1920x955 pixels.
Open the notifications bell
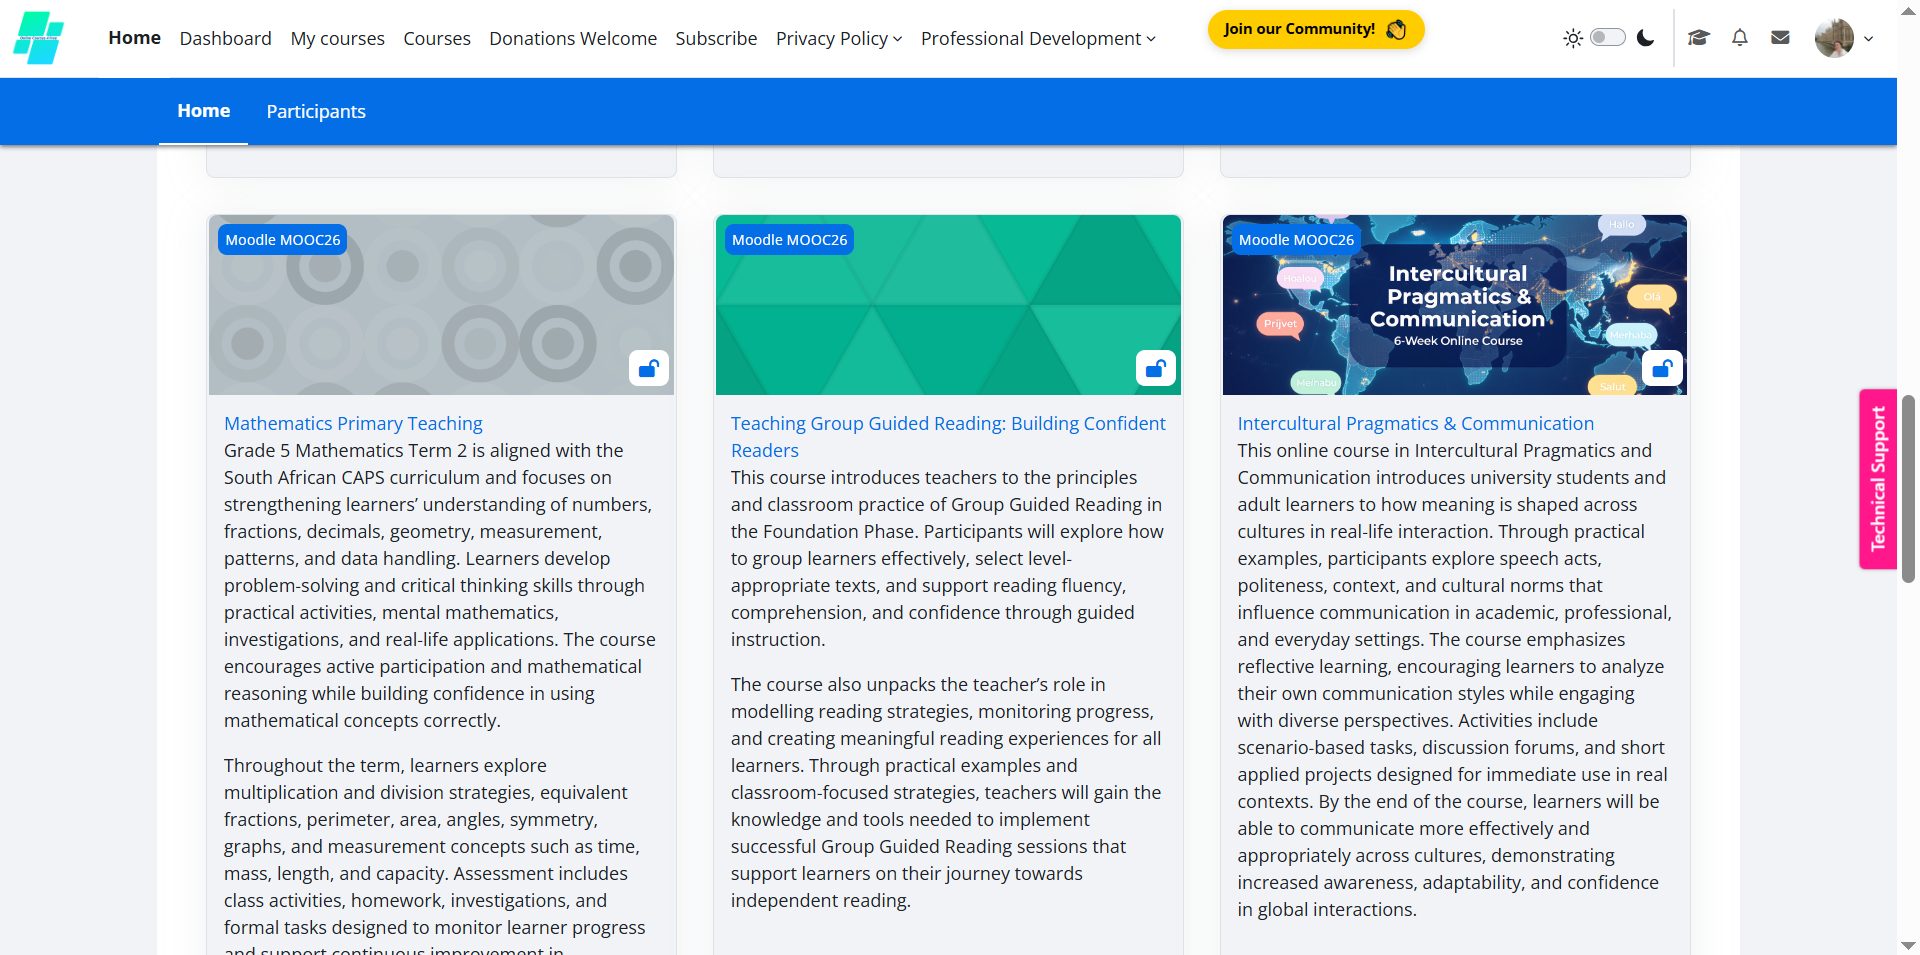[1740, 38]
